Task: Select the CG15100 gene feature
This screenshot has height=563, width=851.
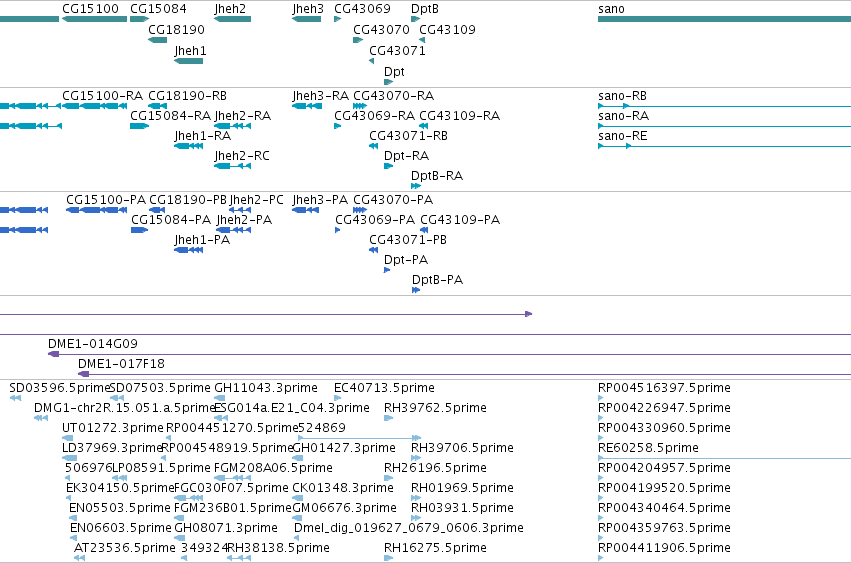Action: pyautogui.click(x=94, y=19)
